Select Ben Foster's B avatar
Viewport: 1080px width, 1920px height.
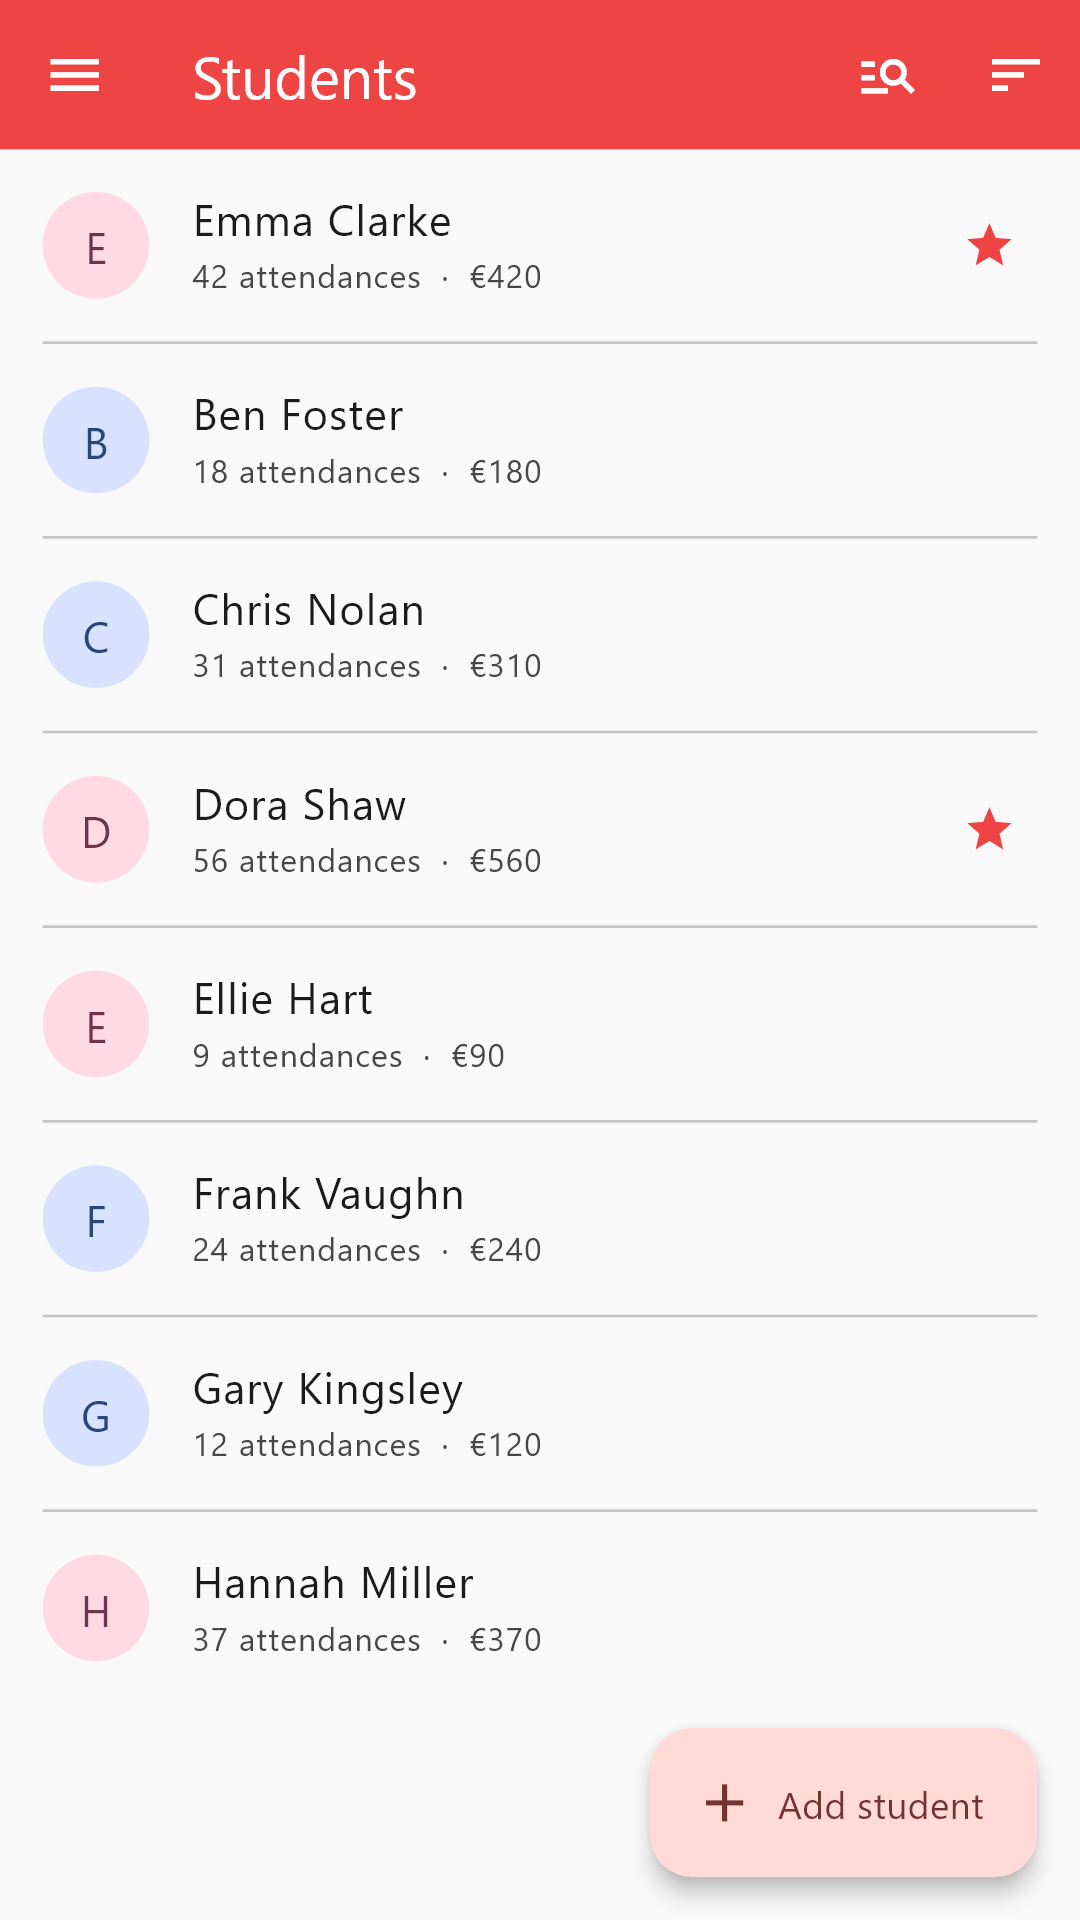(96, 440)
